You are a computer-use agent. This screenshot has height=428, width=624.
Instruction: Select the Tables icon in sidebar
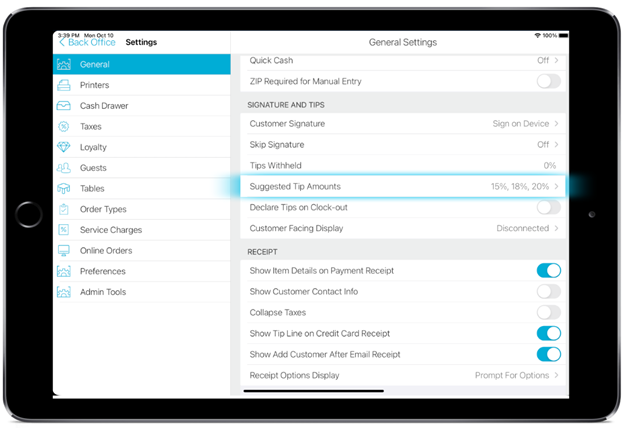click(64, 188)
